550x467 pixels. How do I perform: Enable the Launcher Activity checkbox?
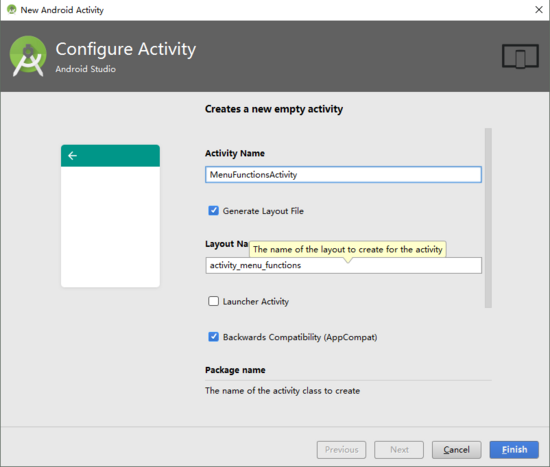coord(213,301)
